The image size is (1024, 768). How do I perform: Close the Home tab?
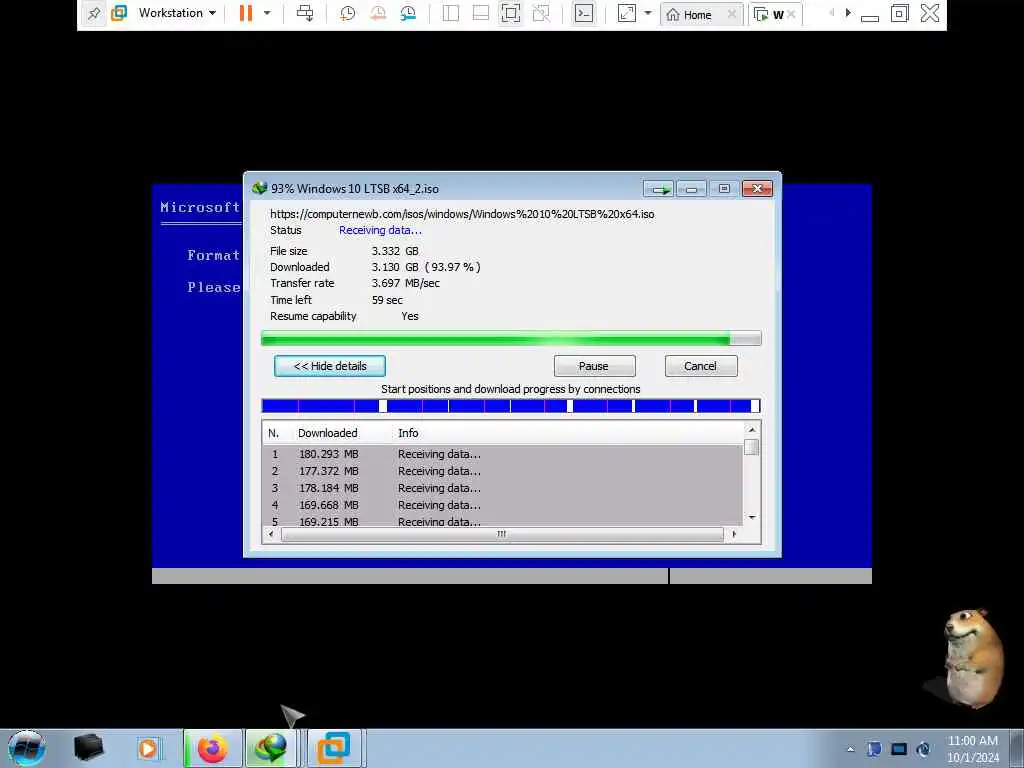click(732, 14)
